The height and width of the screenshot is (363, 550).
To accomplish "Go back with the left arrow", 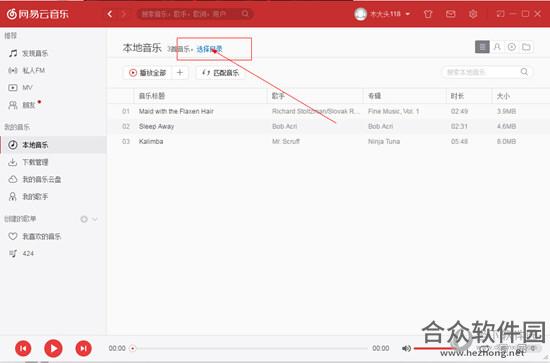I will [110, 14].
